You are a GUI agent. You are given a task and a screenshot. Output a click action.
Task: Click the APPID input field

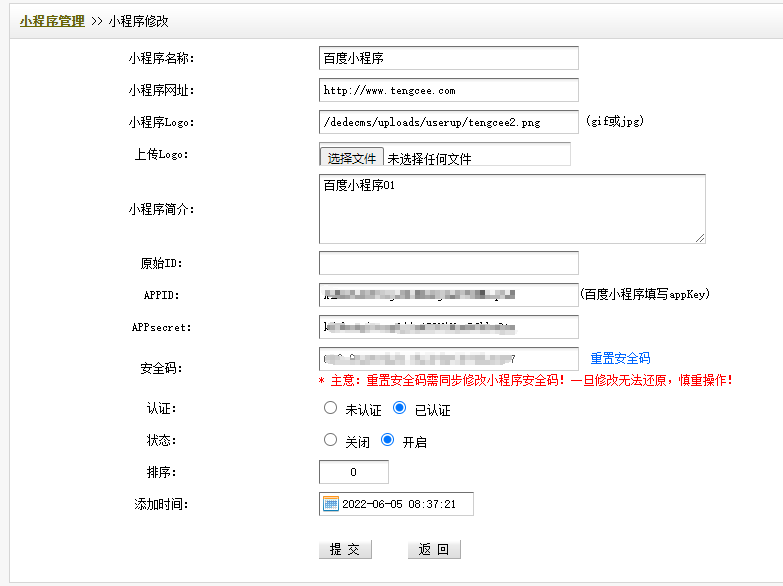[448, 295]
